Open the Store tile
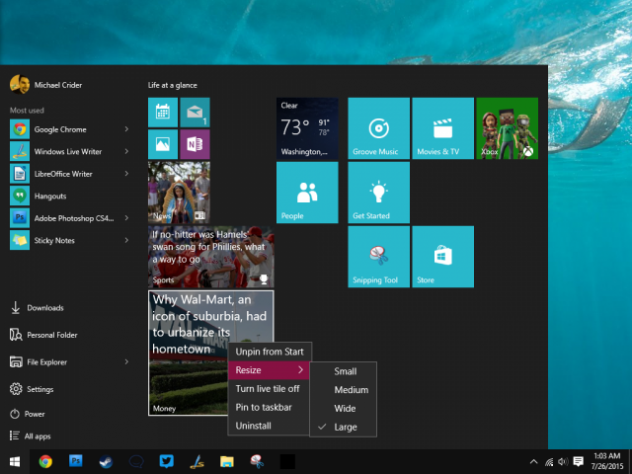Screen dimensions: 632x474 442,257
